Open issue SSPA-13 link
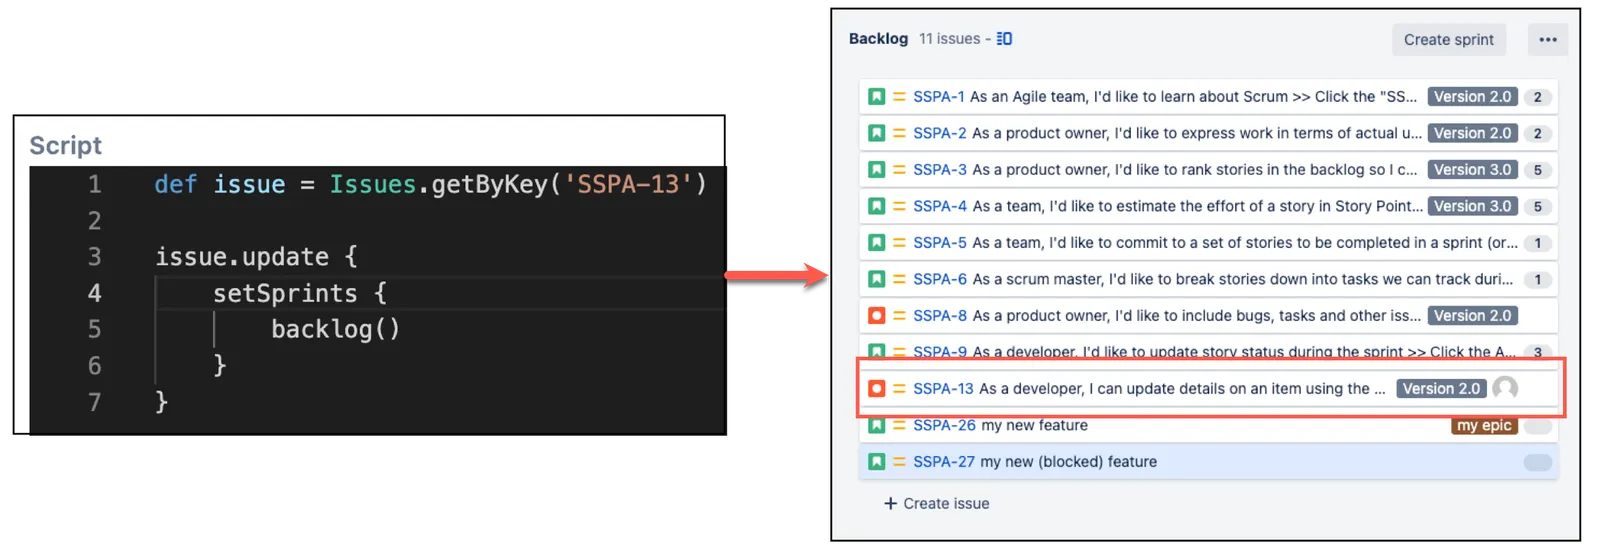The image size is (1600, 548). (x=942, y=389)
